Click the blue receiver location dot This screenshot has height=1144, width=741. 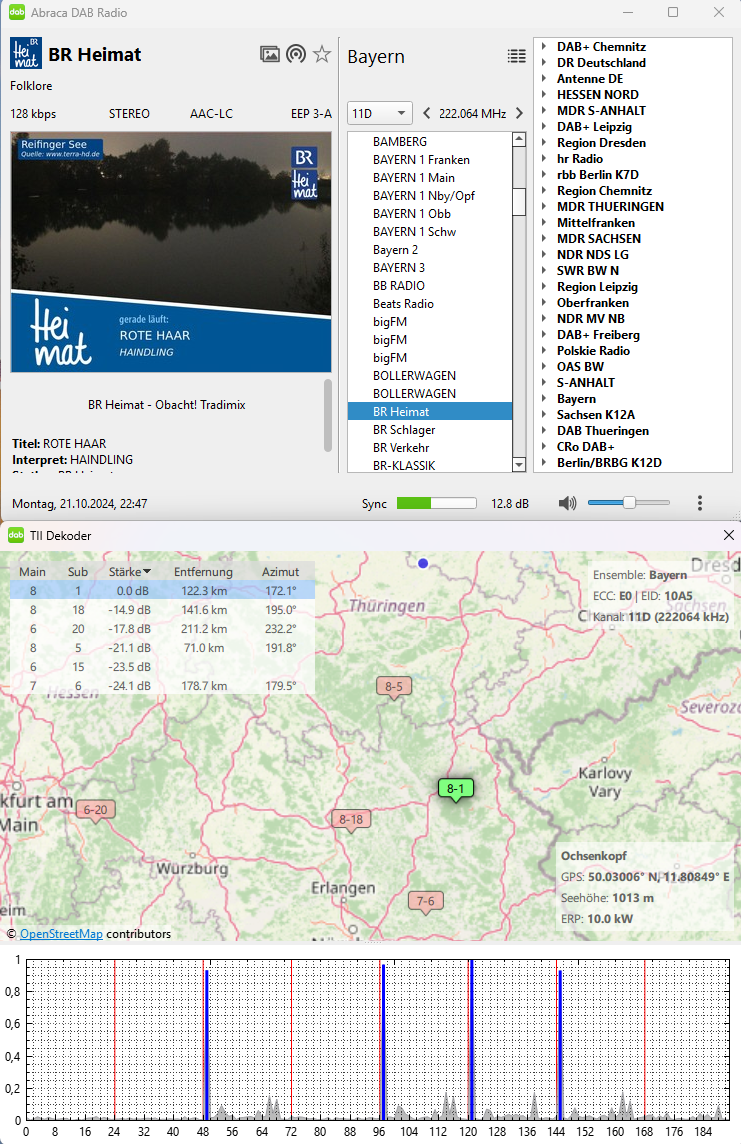(x=423, y=563)
